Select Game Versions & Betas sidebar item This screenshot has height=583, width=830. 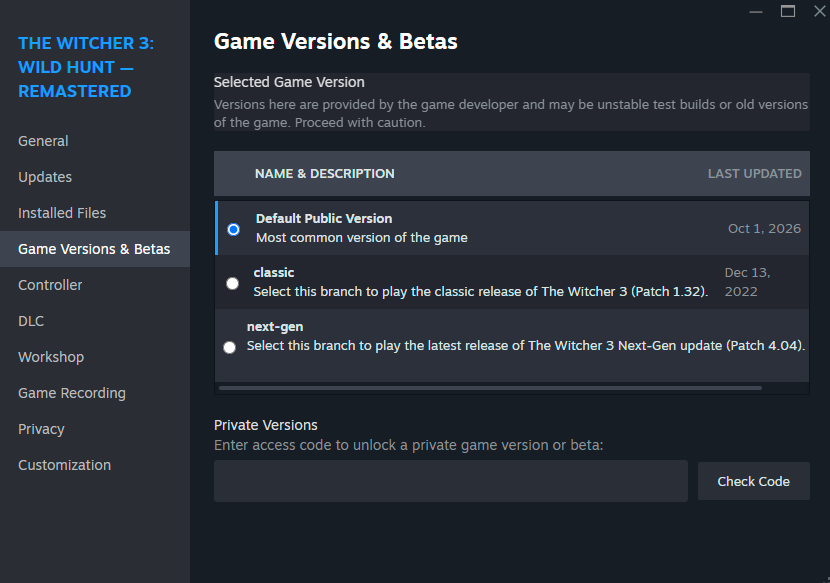coord(94,249)
